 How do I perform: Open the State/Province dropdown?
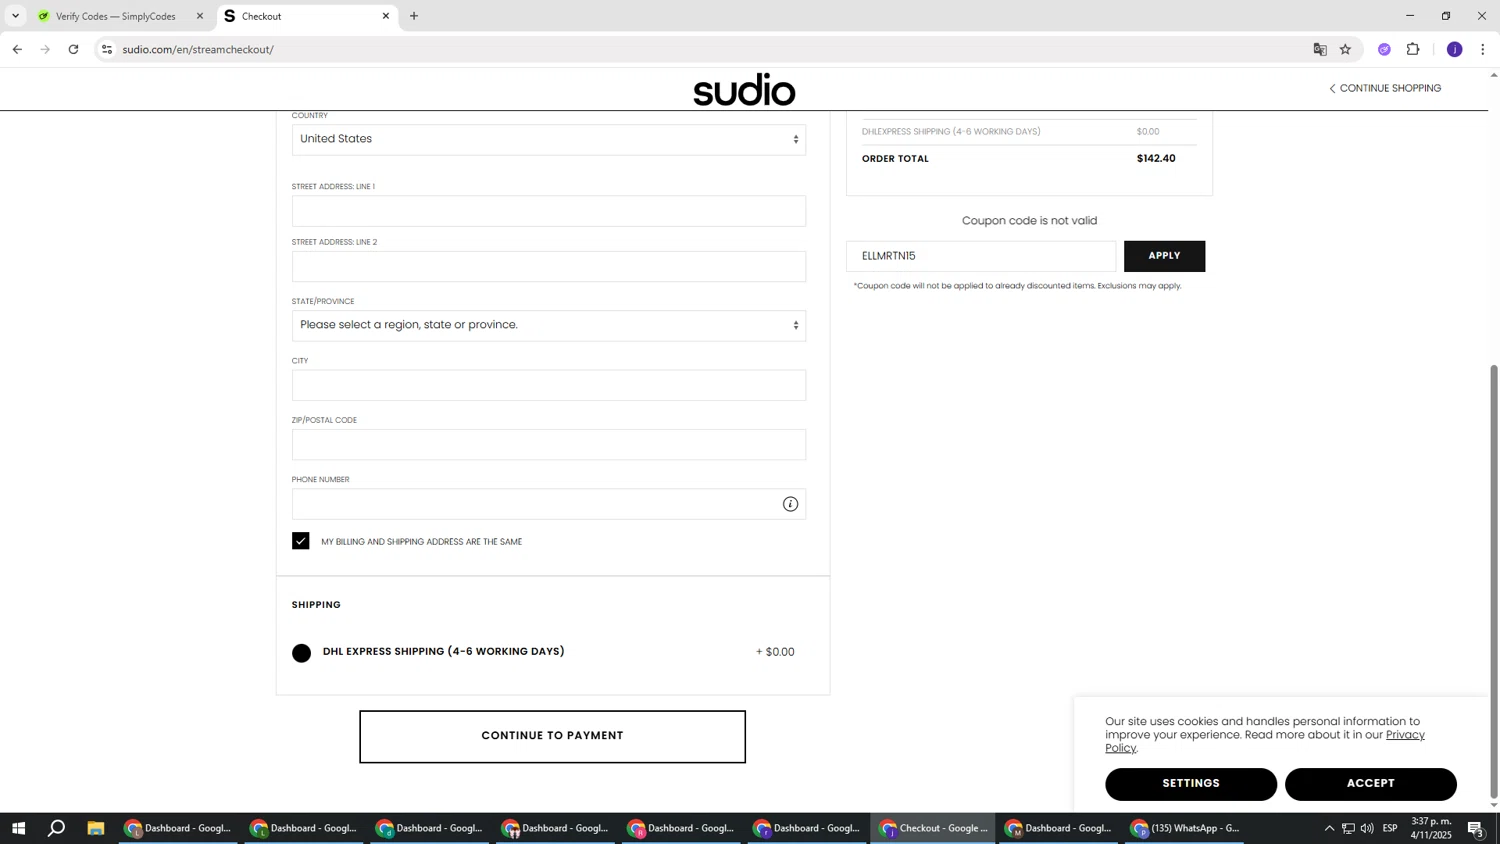pos(548,325)
